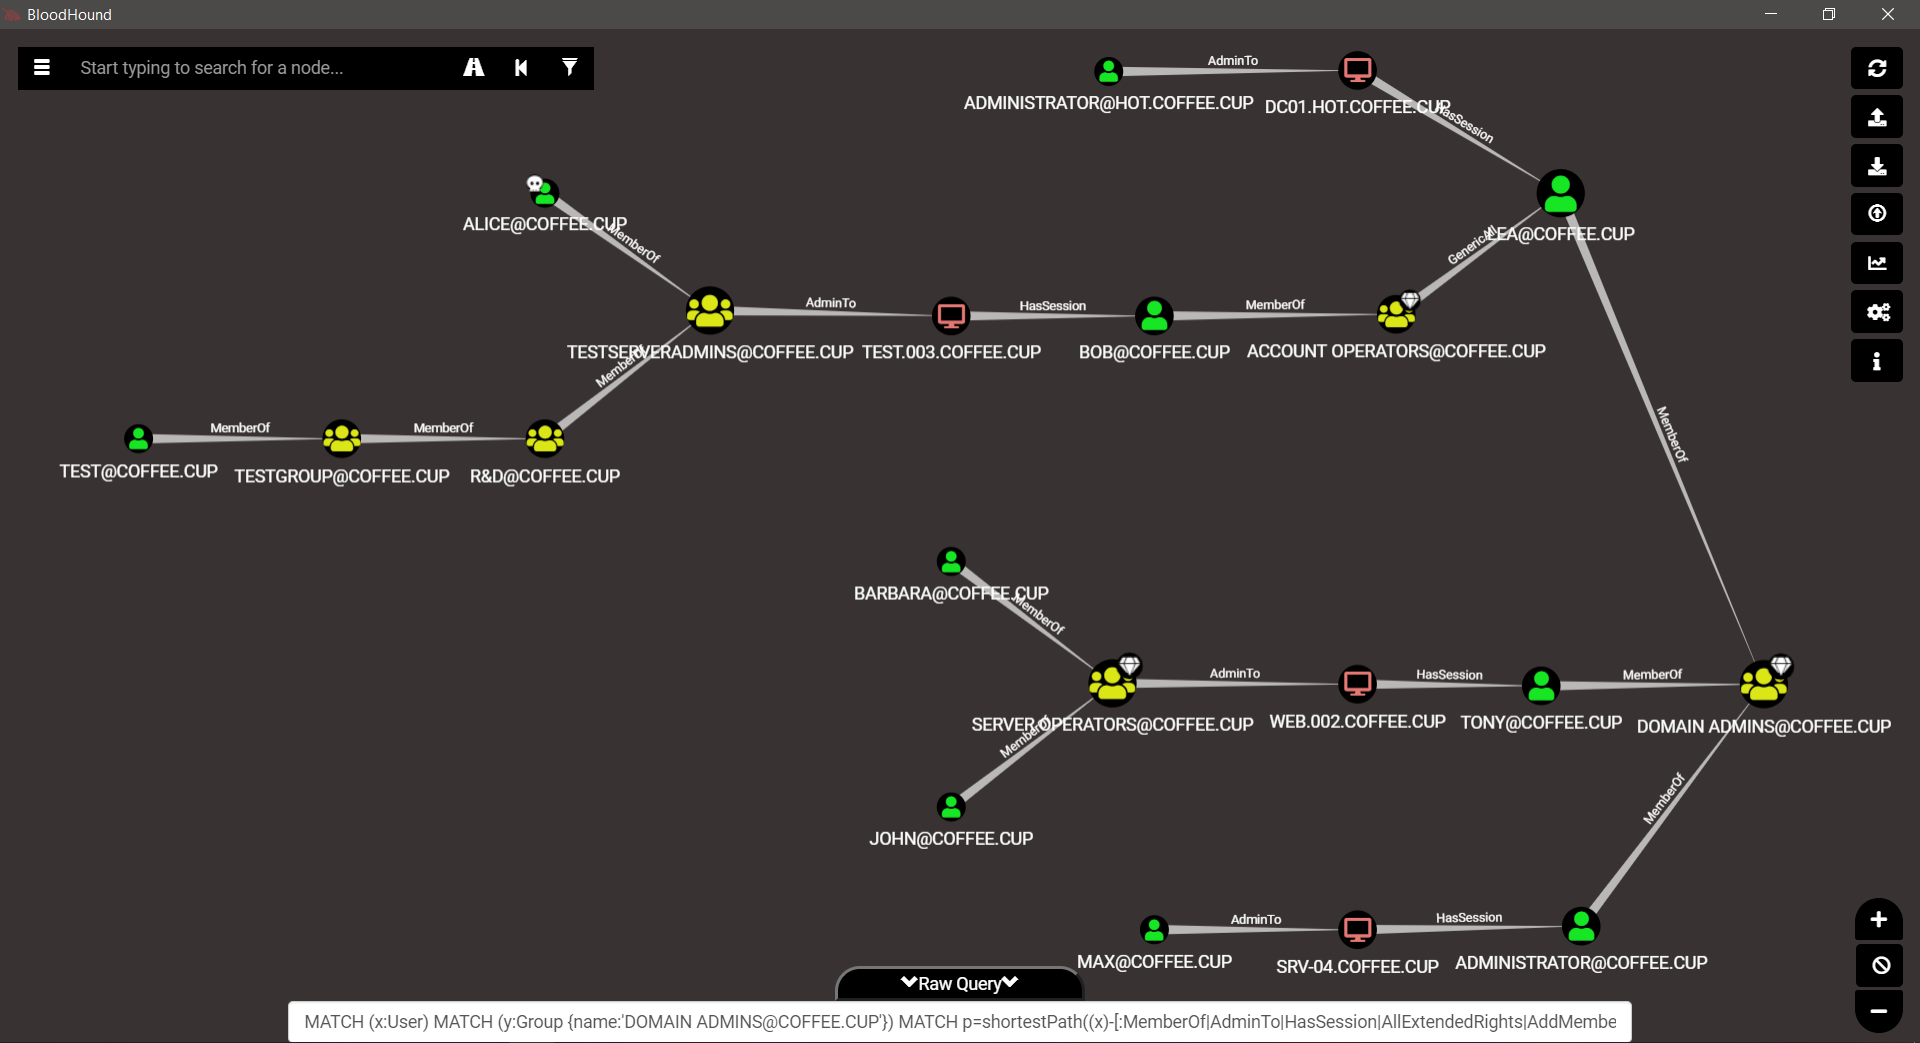Click HasSession label between SRV-04 and ADMINISTRATOR
1920x1043 pixels.
coord(1469,918)
